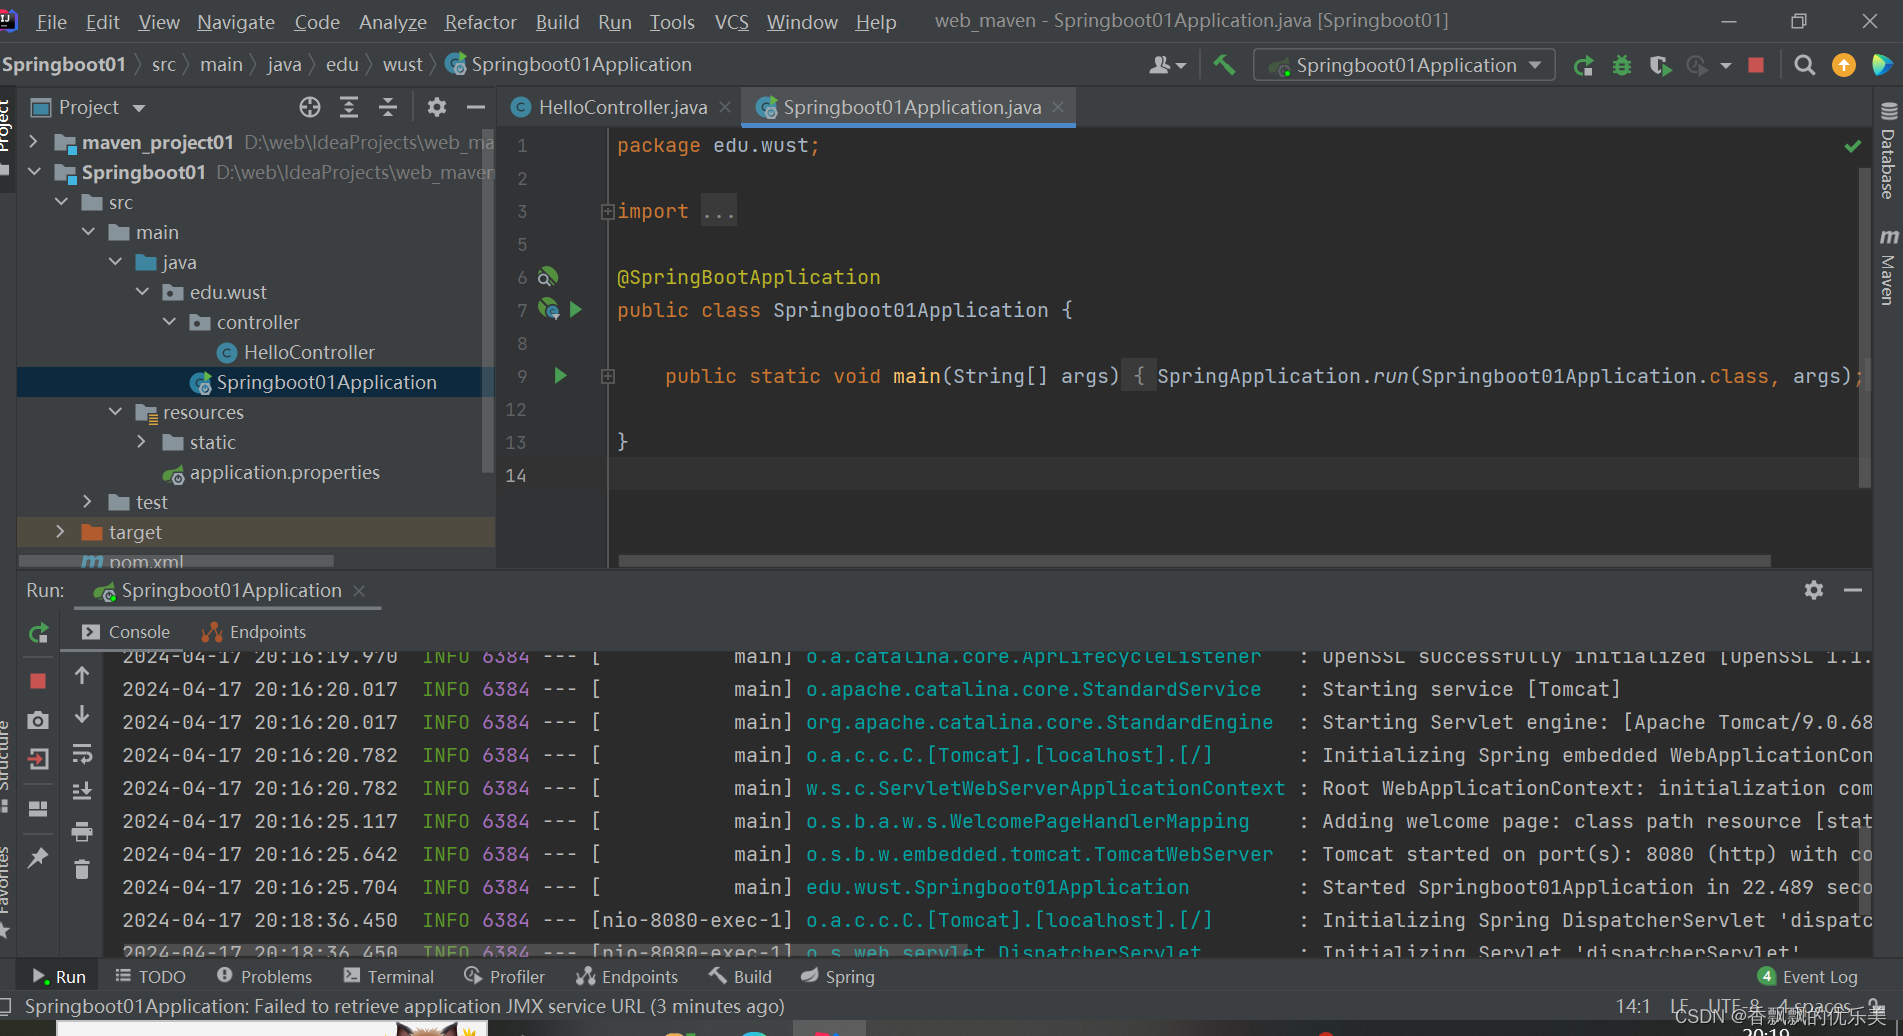Screen dimensions: 1903x1036
Task: Click wust in navigation breadcrumb
Action: [403, 64]
